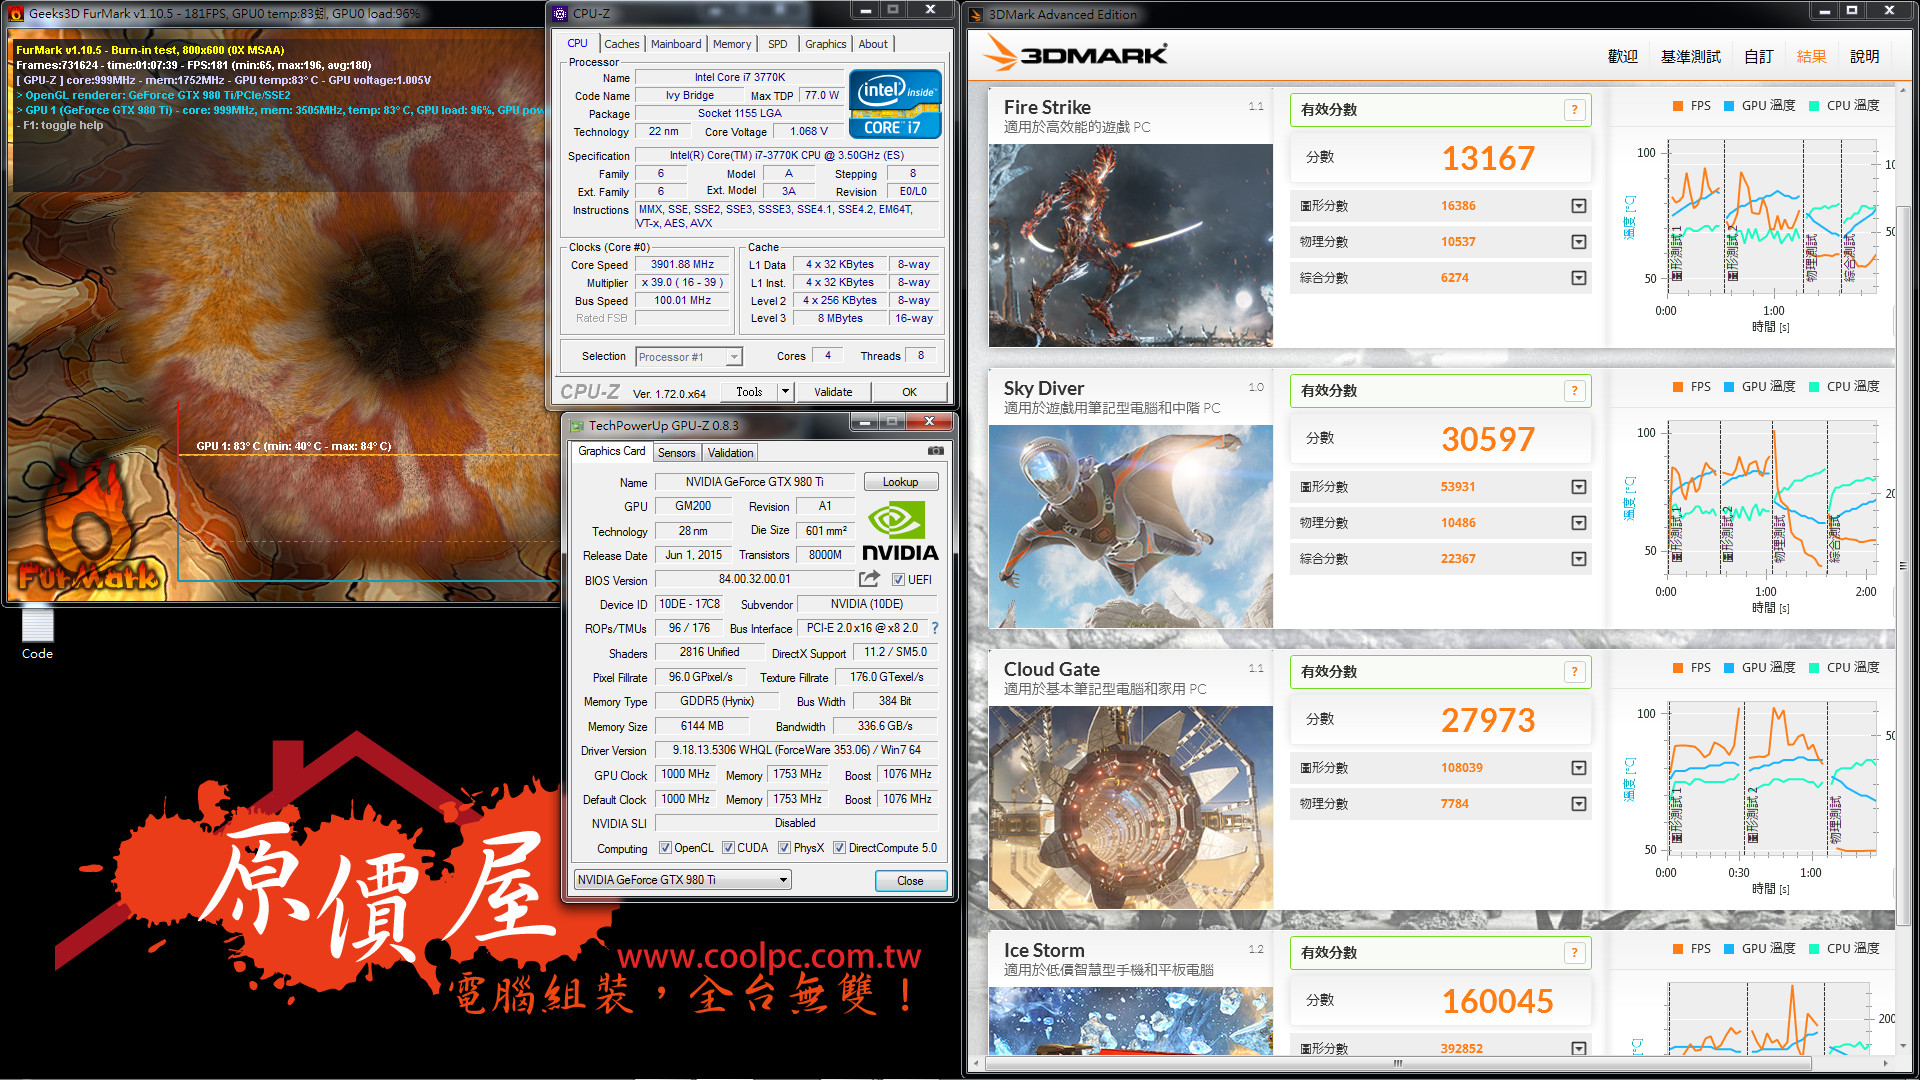The width and height of the screenshot is (1920, 1080).
Task: Click the orange FPS legend swatch for Fire Strike
Action: 1677,106
